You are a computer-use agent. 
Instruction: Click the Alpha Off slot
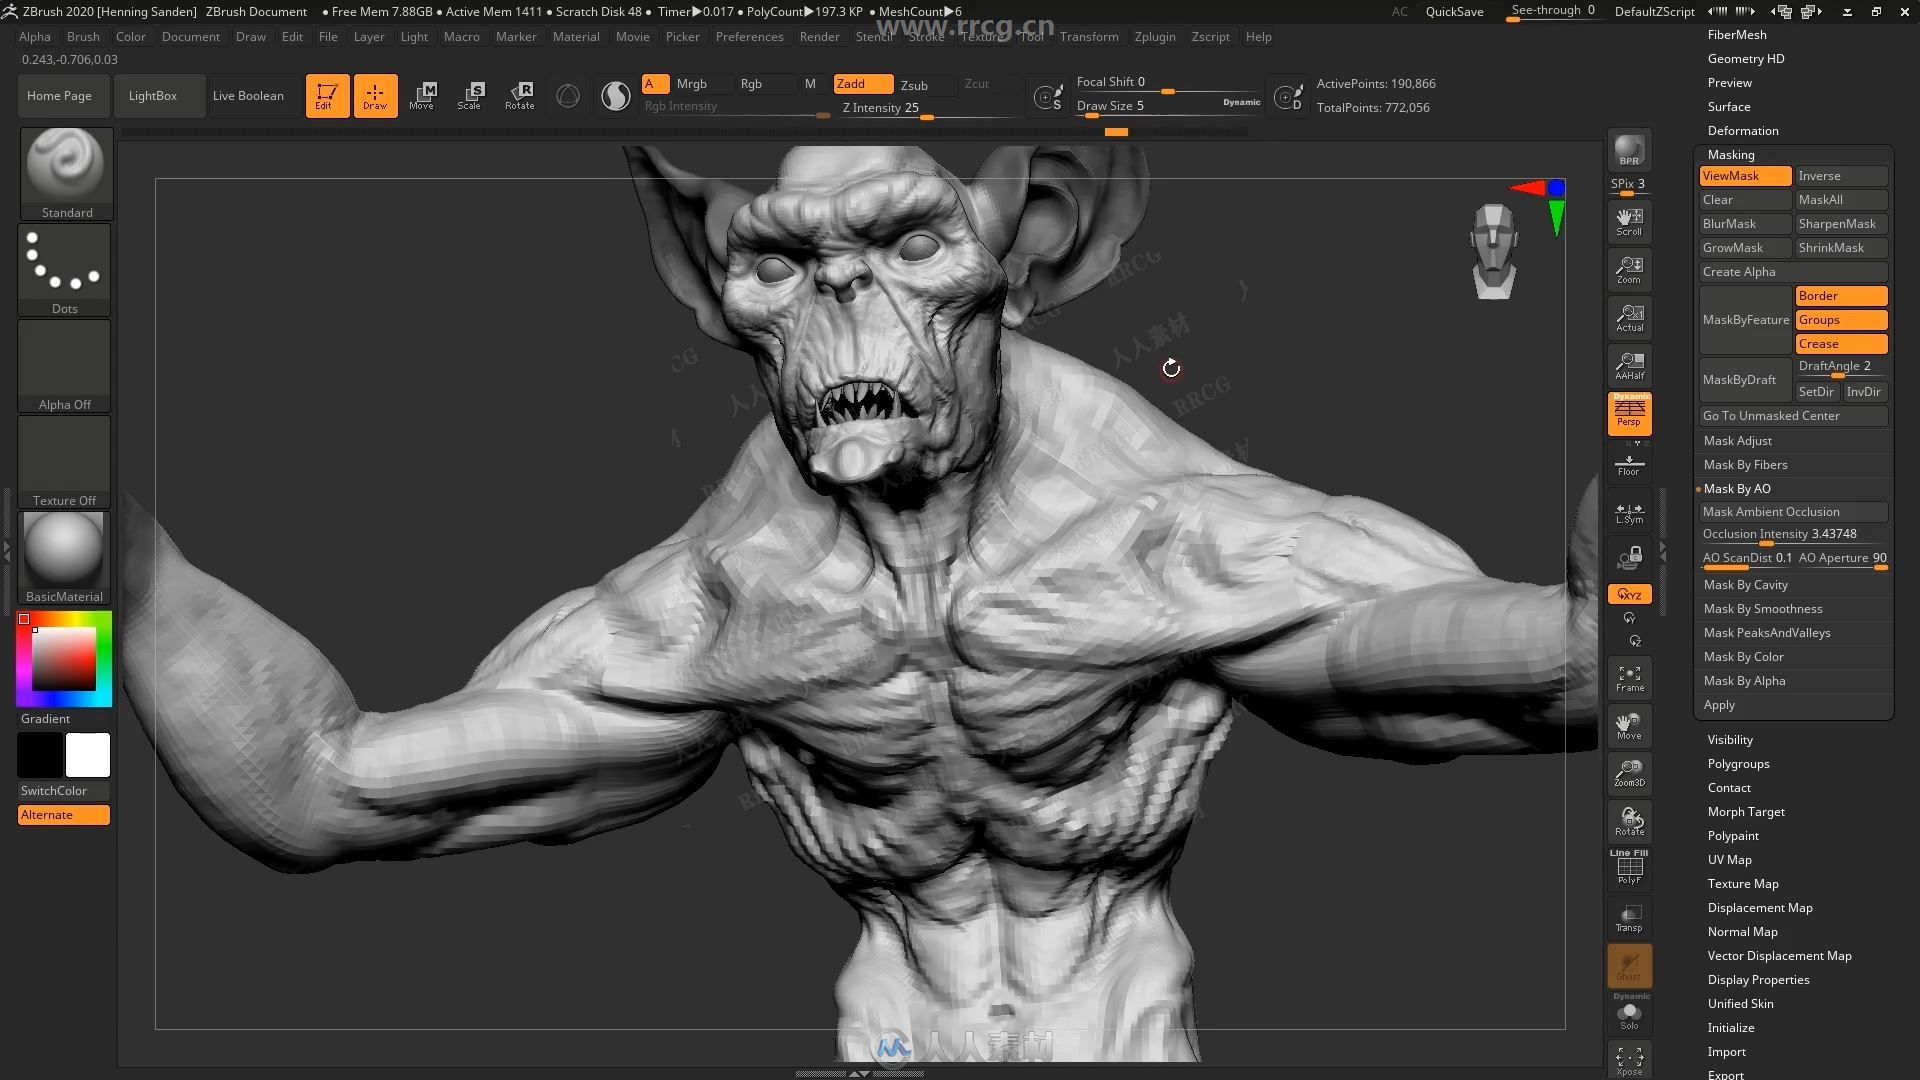(x=65, y=366)
